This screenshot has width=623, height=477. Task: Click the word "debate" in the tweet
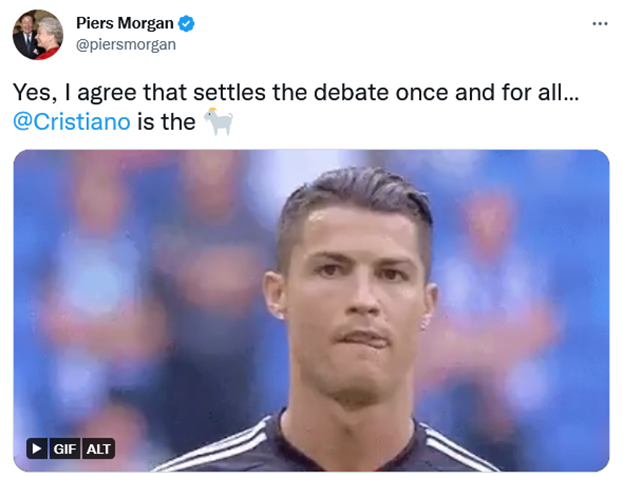pos(351,92)
